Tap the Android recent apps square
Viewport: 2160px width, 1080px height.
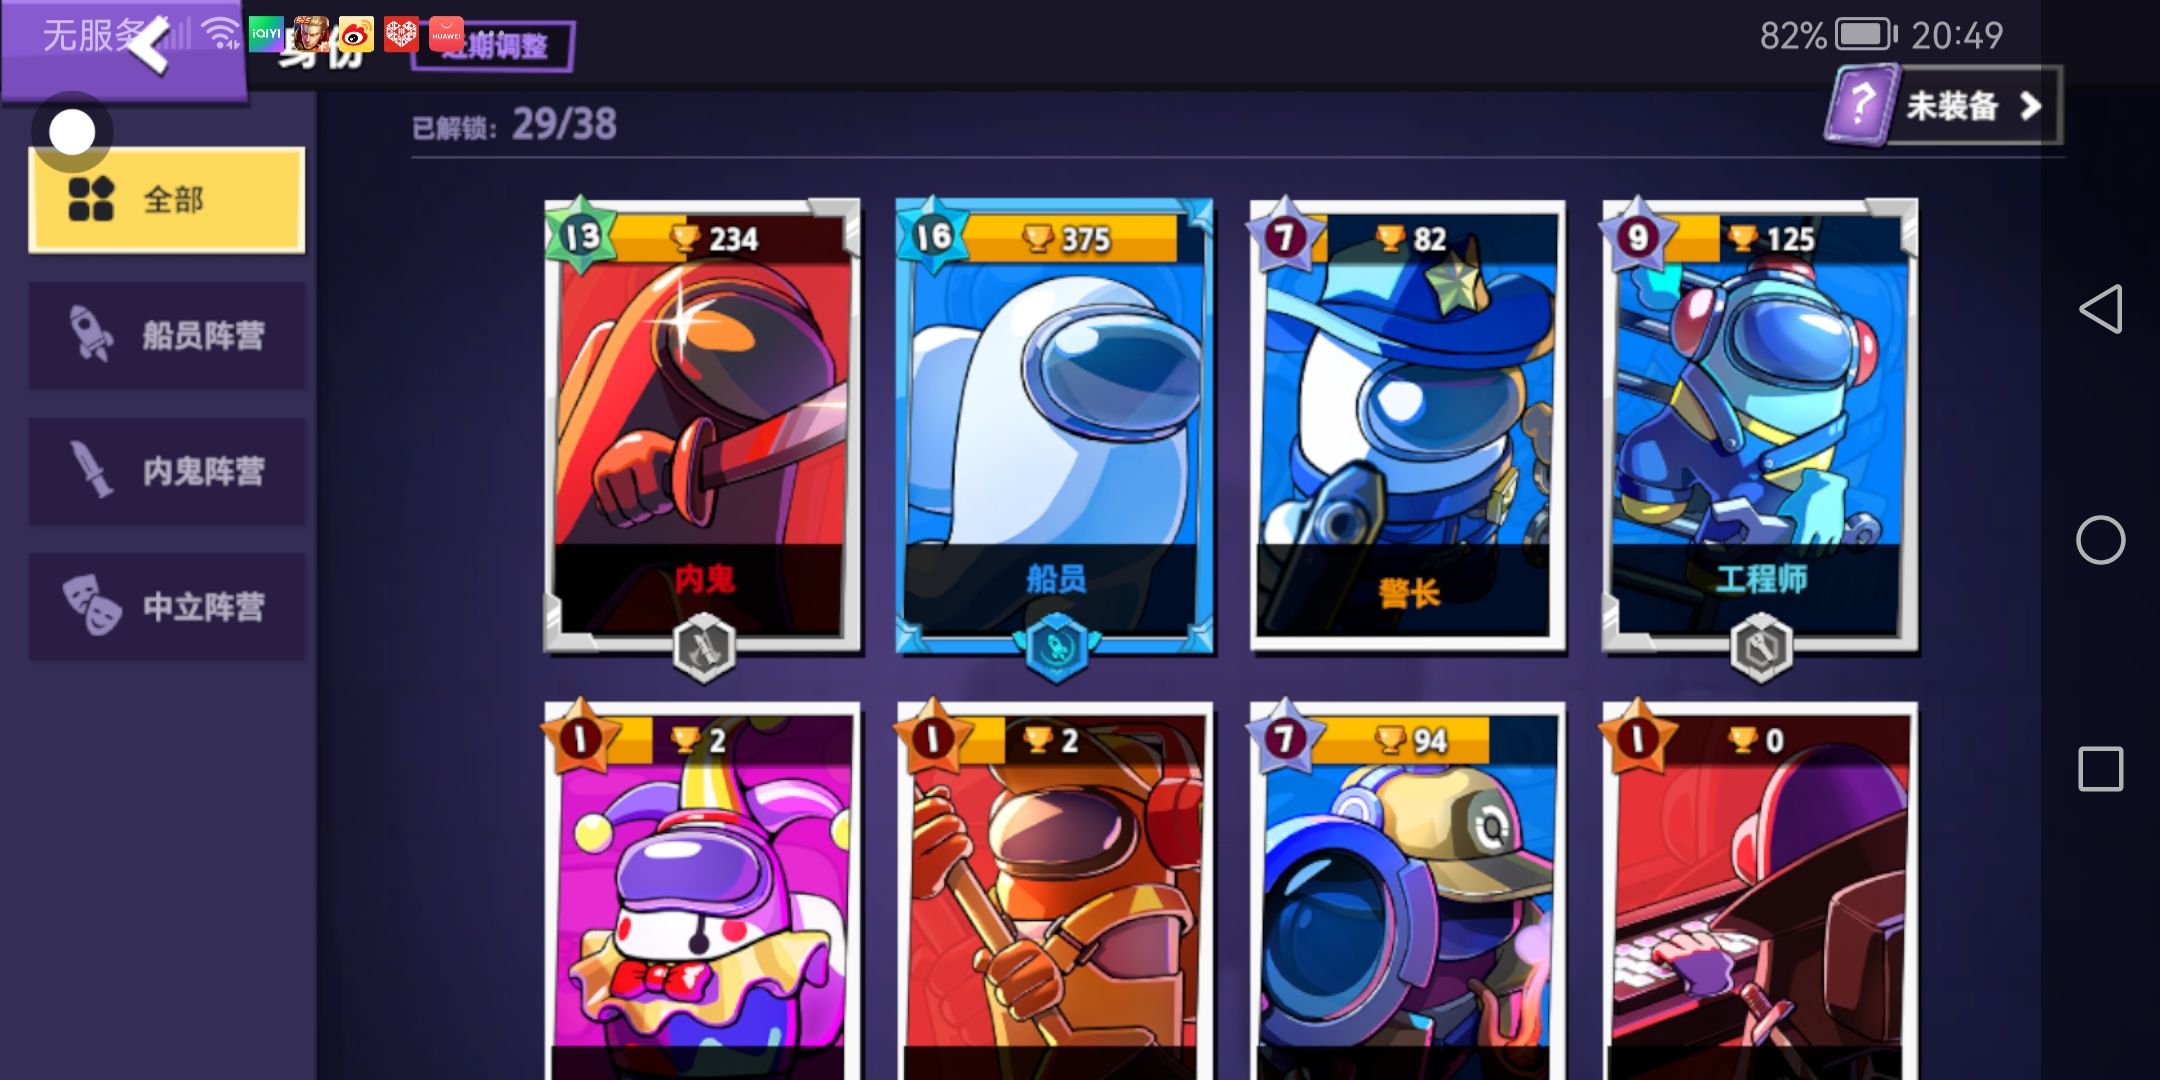point(2100,769)
